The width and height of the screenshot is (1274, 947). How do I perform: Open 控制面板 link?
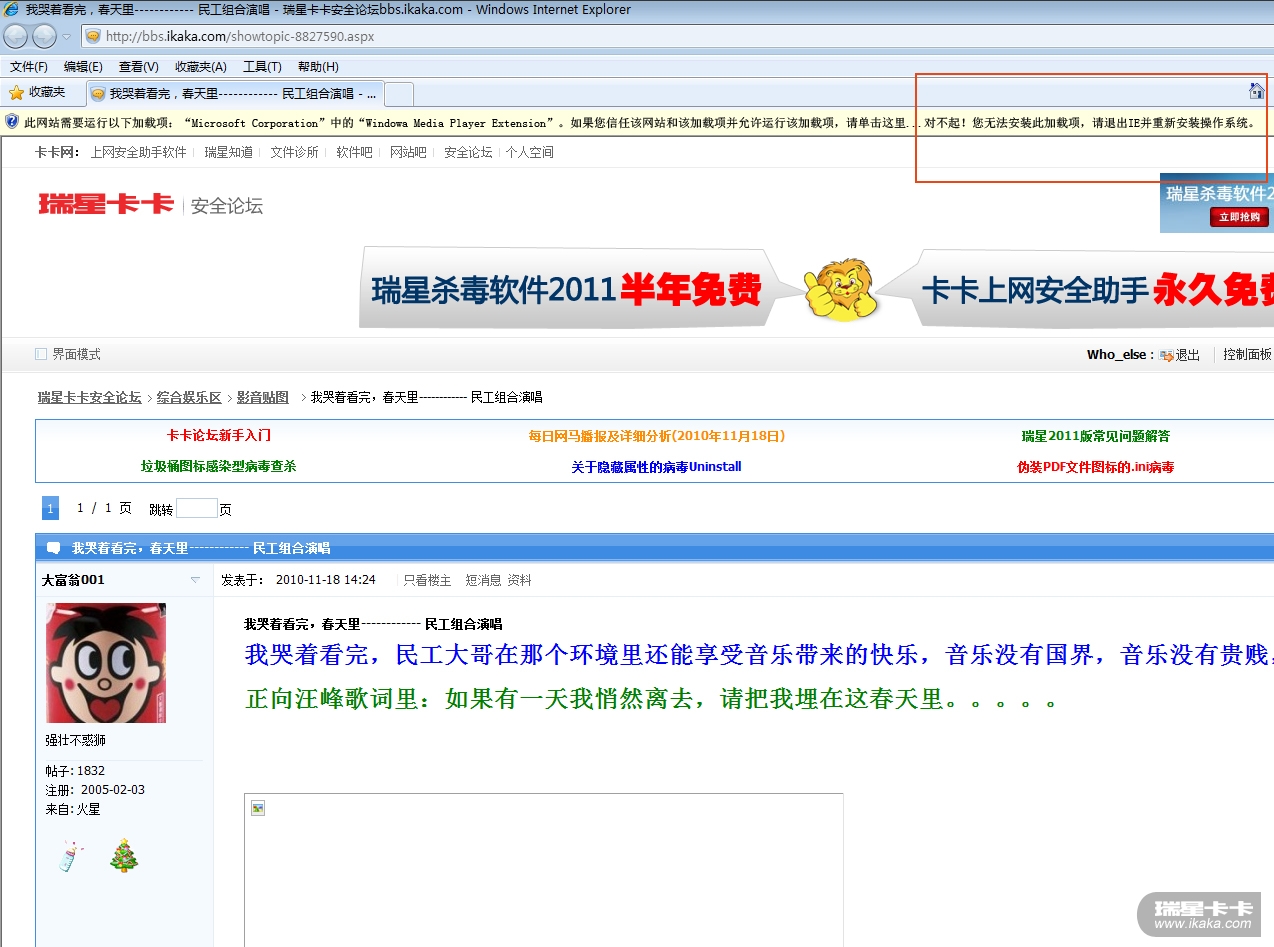[1247, 355]
